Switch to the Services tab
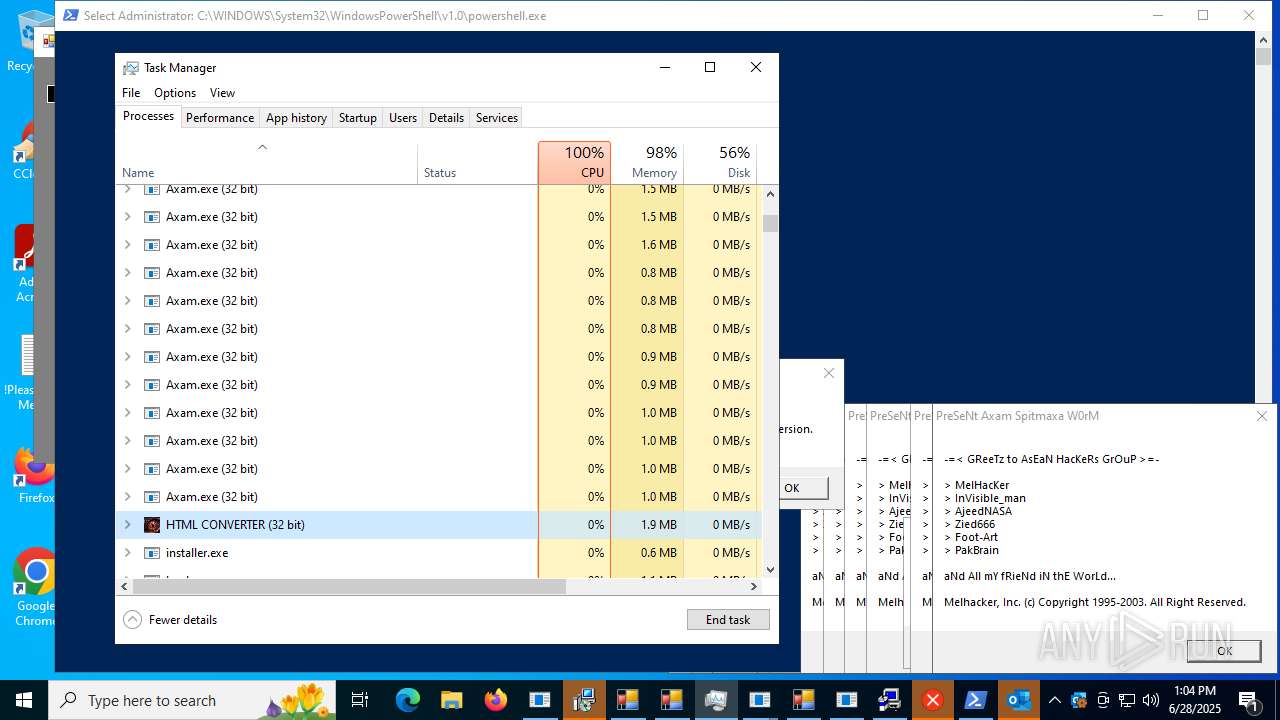 coord(497,118)
